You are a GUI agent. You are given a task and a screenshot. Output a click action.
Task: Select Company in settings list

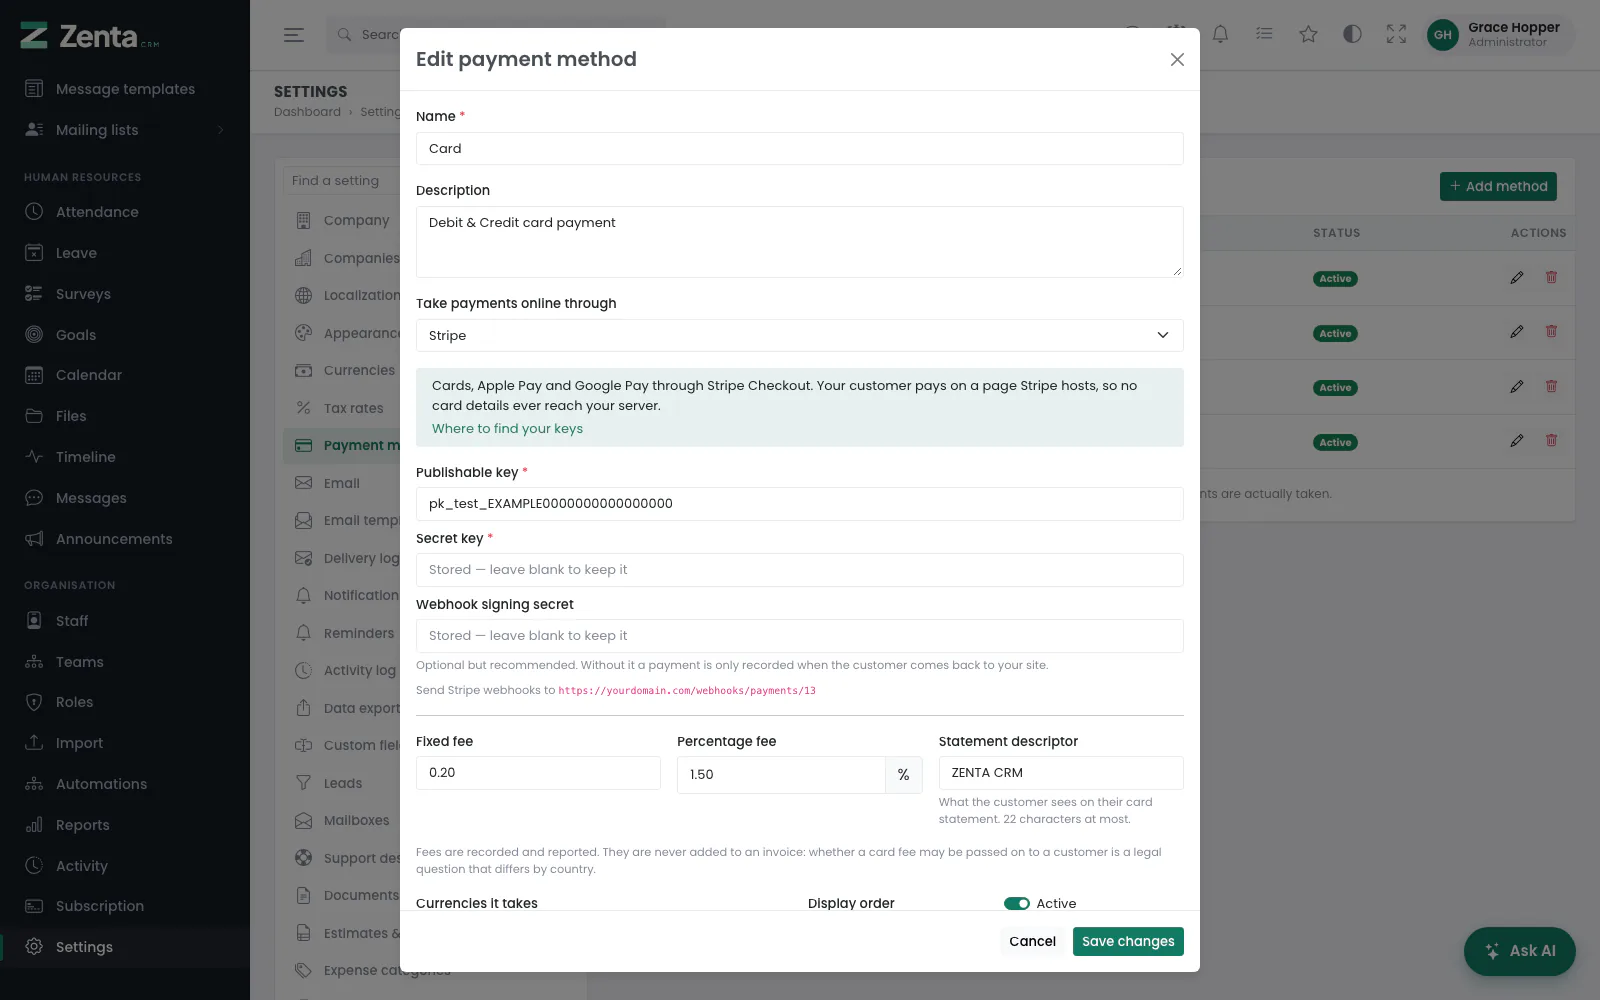pyautogui.click(x=342, y=220)
